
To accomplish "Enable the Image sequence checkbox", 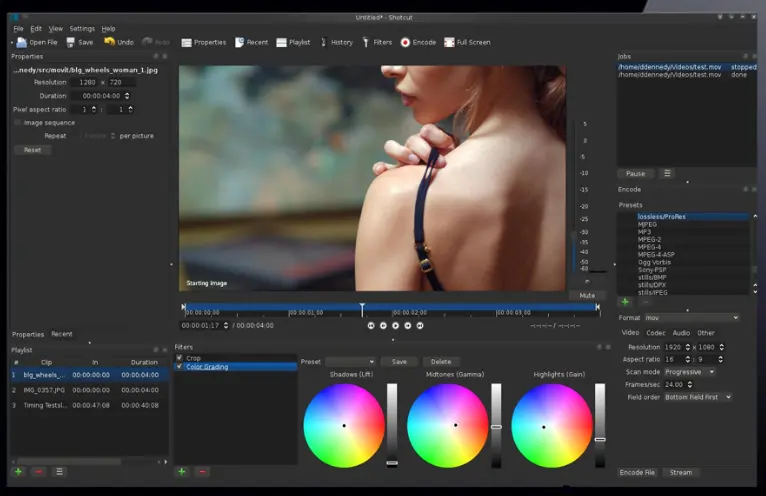I will click(x=17, y=122).
